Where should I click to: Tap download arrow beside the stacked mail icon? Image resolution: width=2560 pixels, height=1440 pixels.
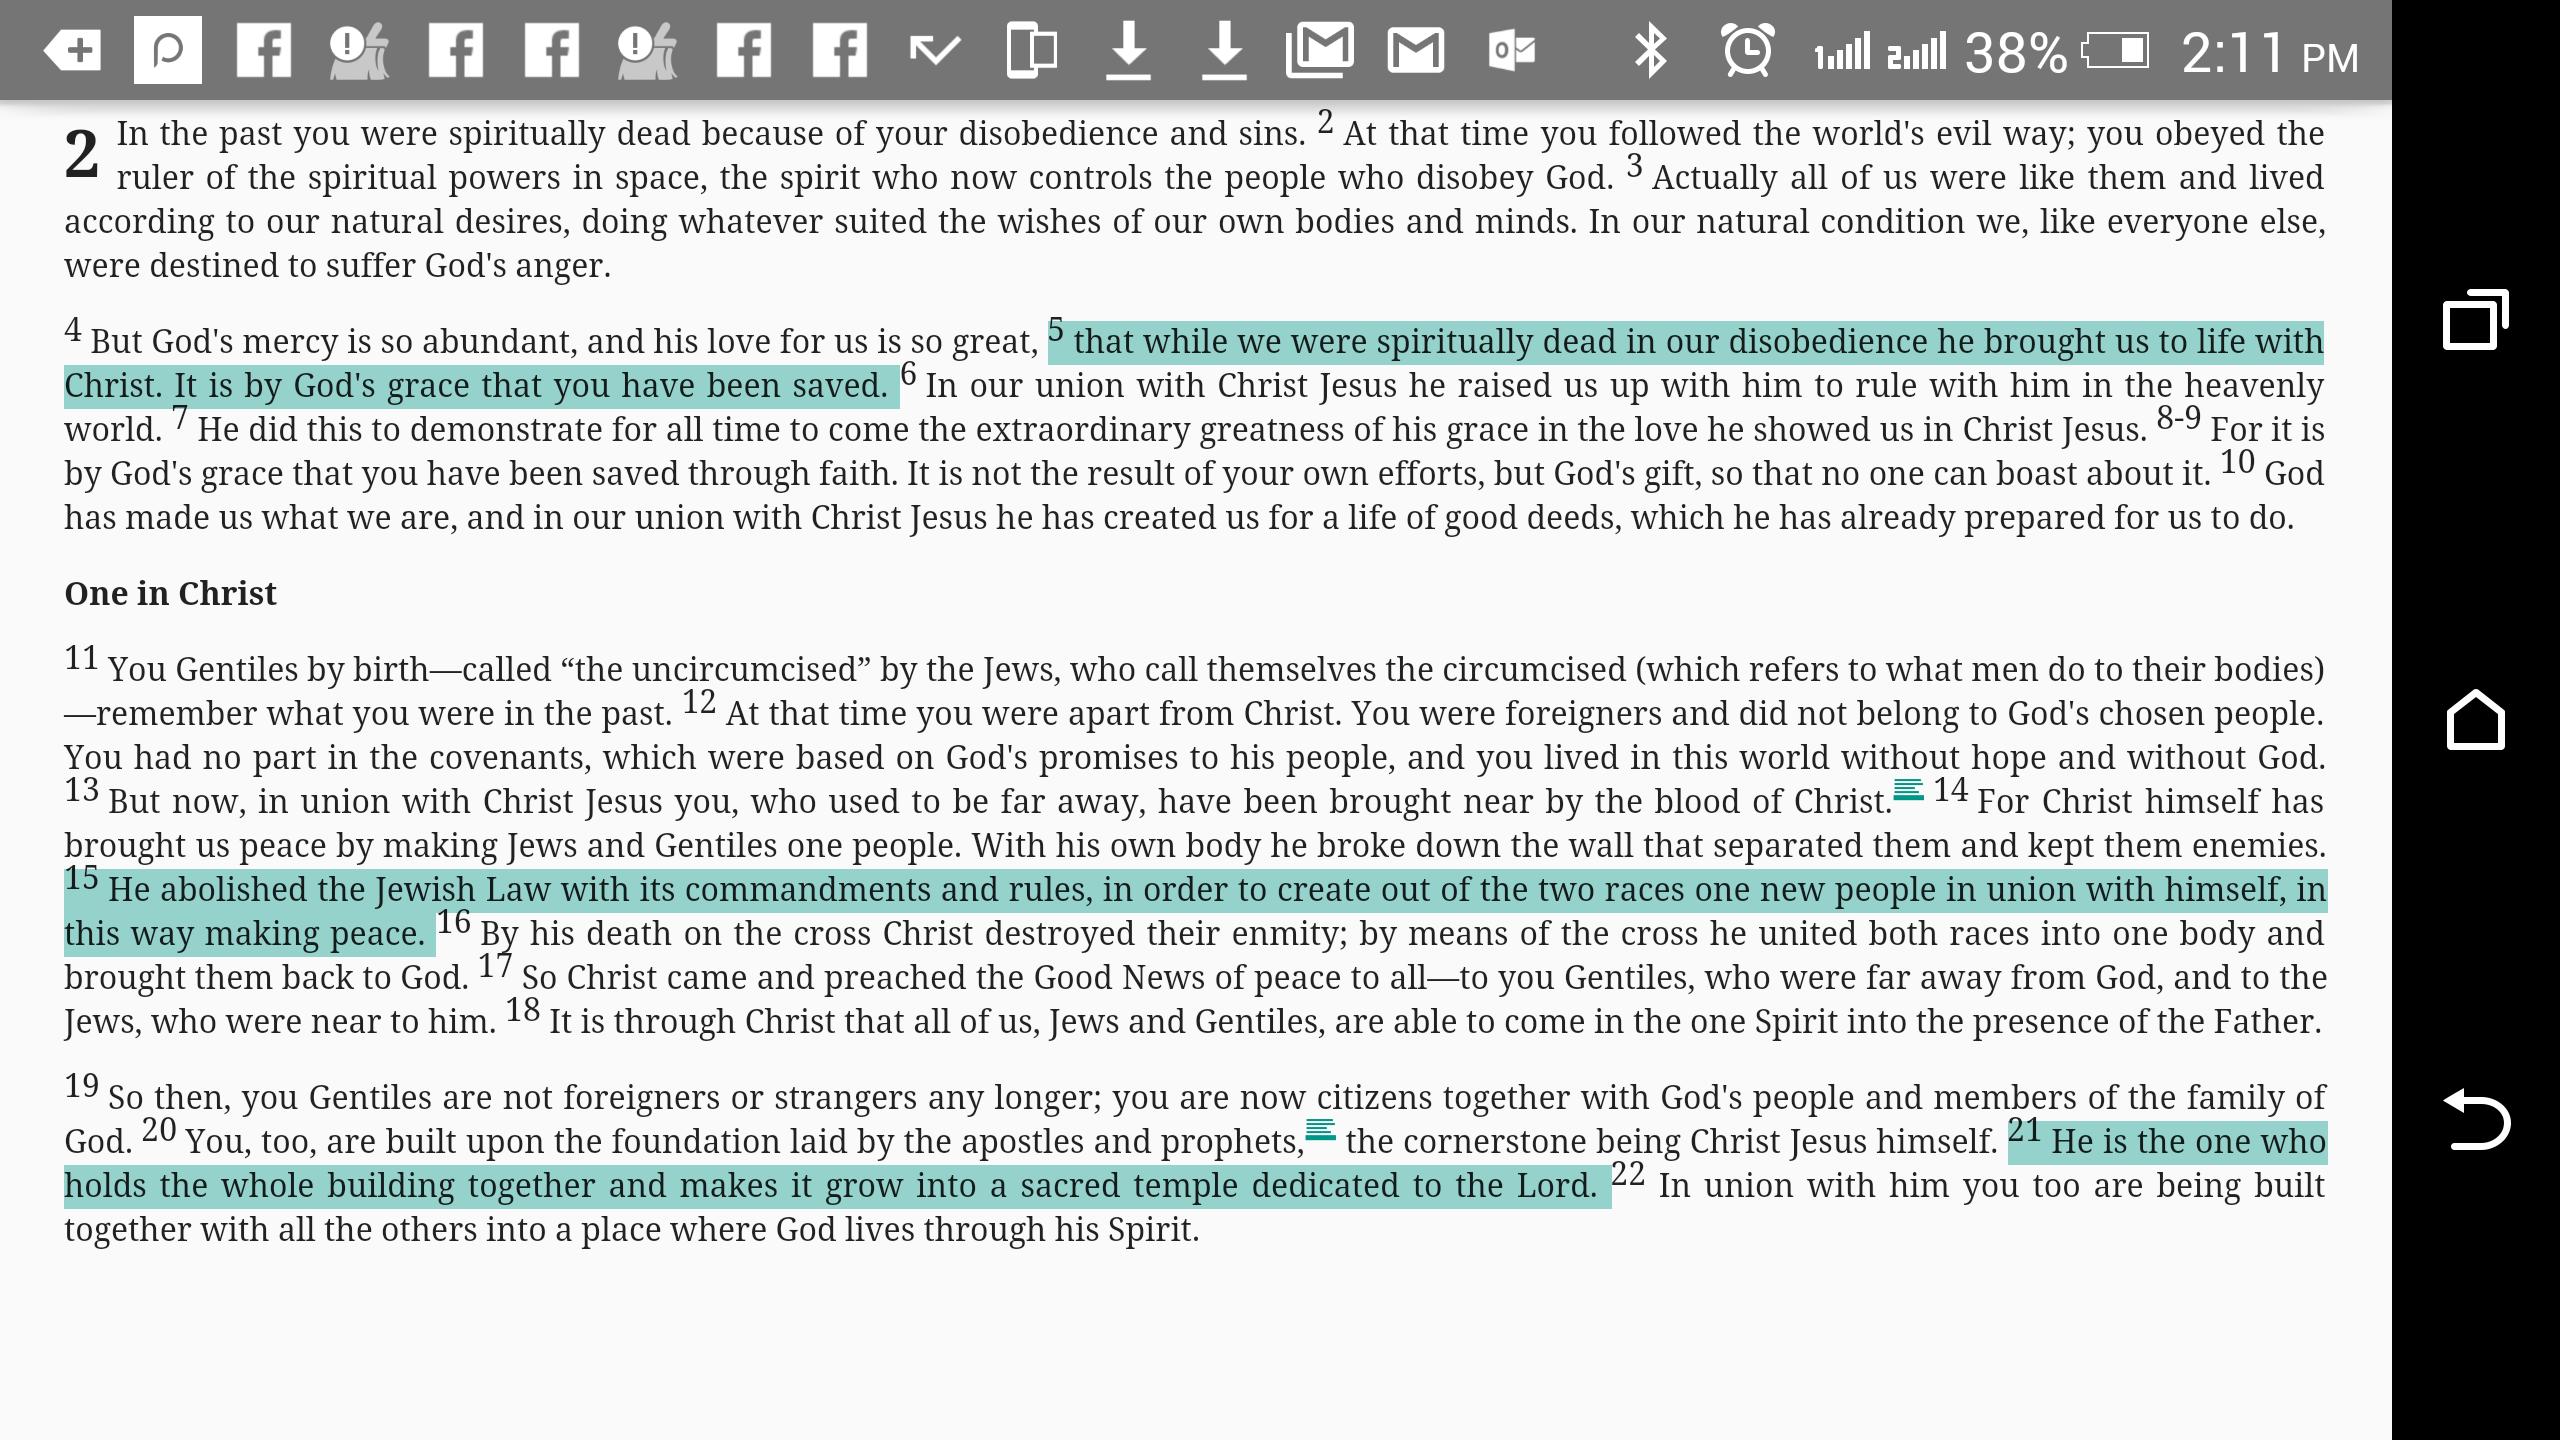pyautogui.click(x=1224, y=50)
